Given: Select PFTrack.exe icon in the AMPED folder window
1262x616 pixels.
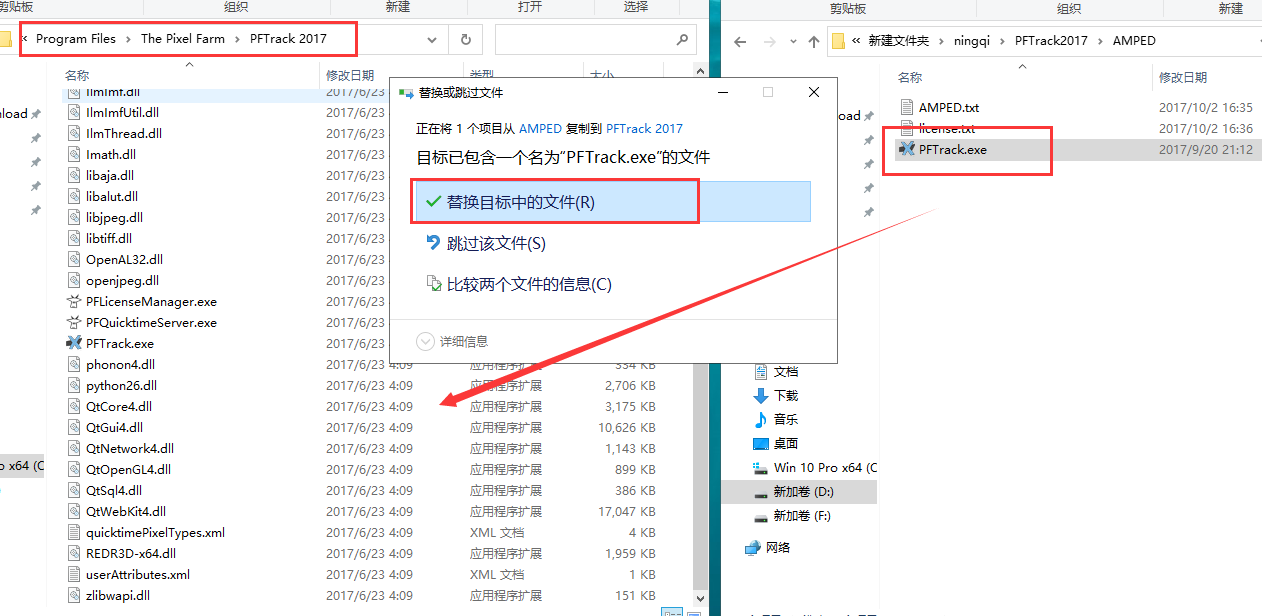Looking at the screenshot, I should [x=907, y=150].
